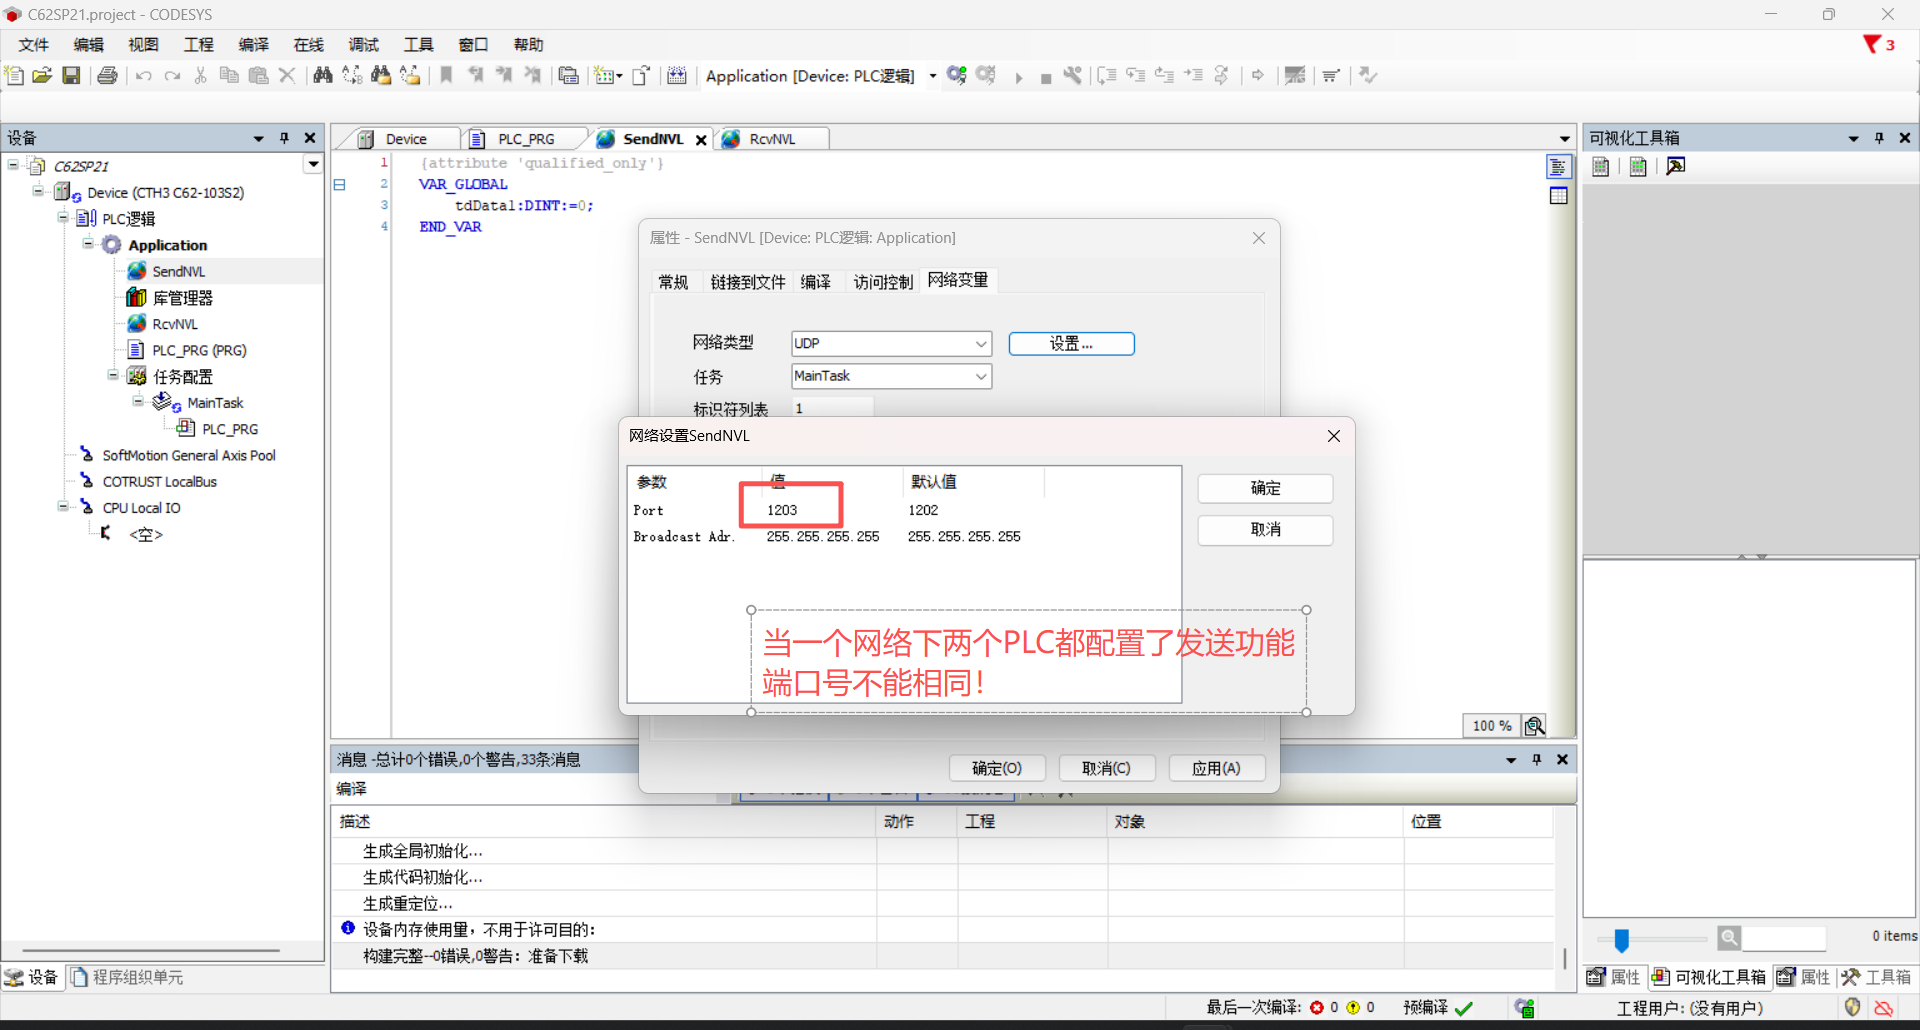Screen dimensions: 1920x1030
Task: Click 取消(C) in properties dialog
Action: pyautogui.click(x=1106, y=768)
